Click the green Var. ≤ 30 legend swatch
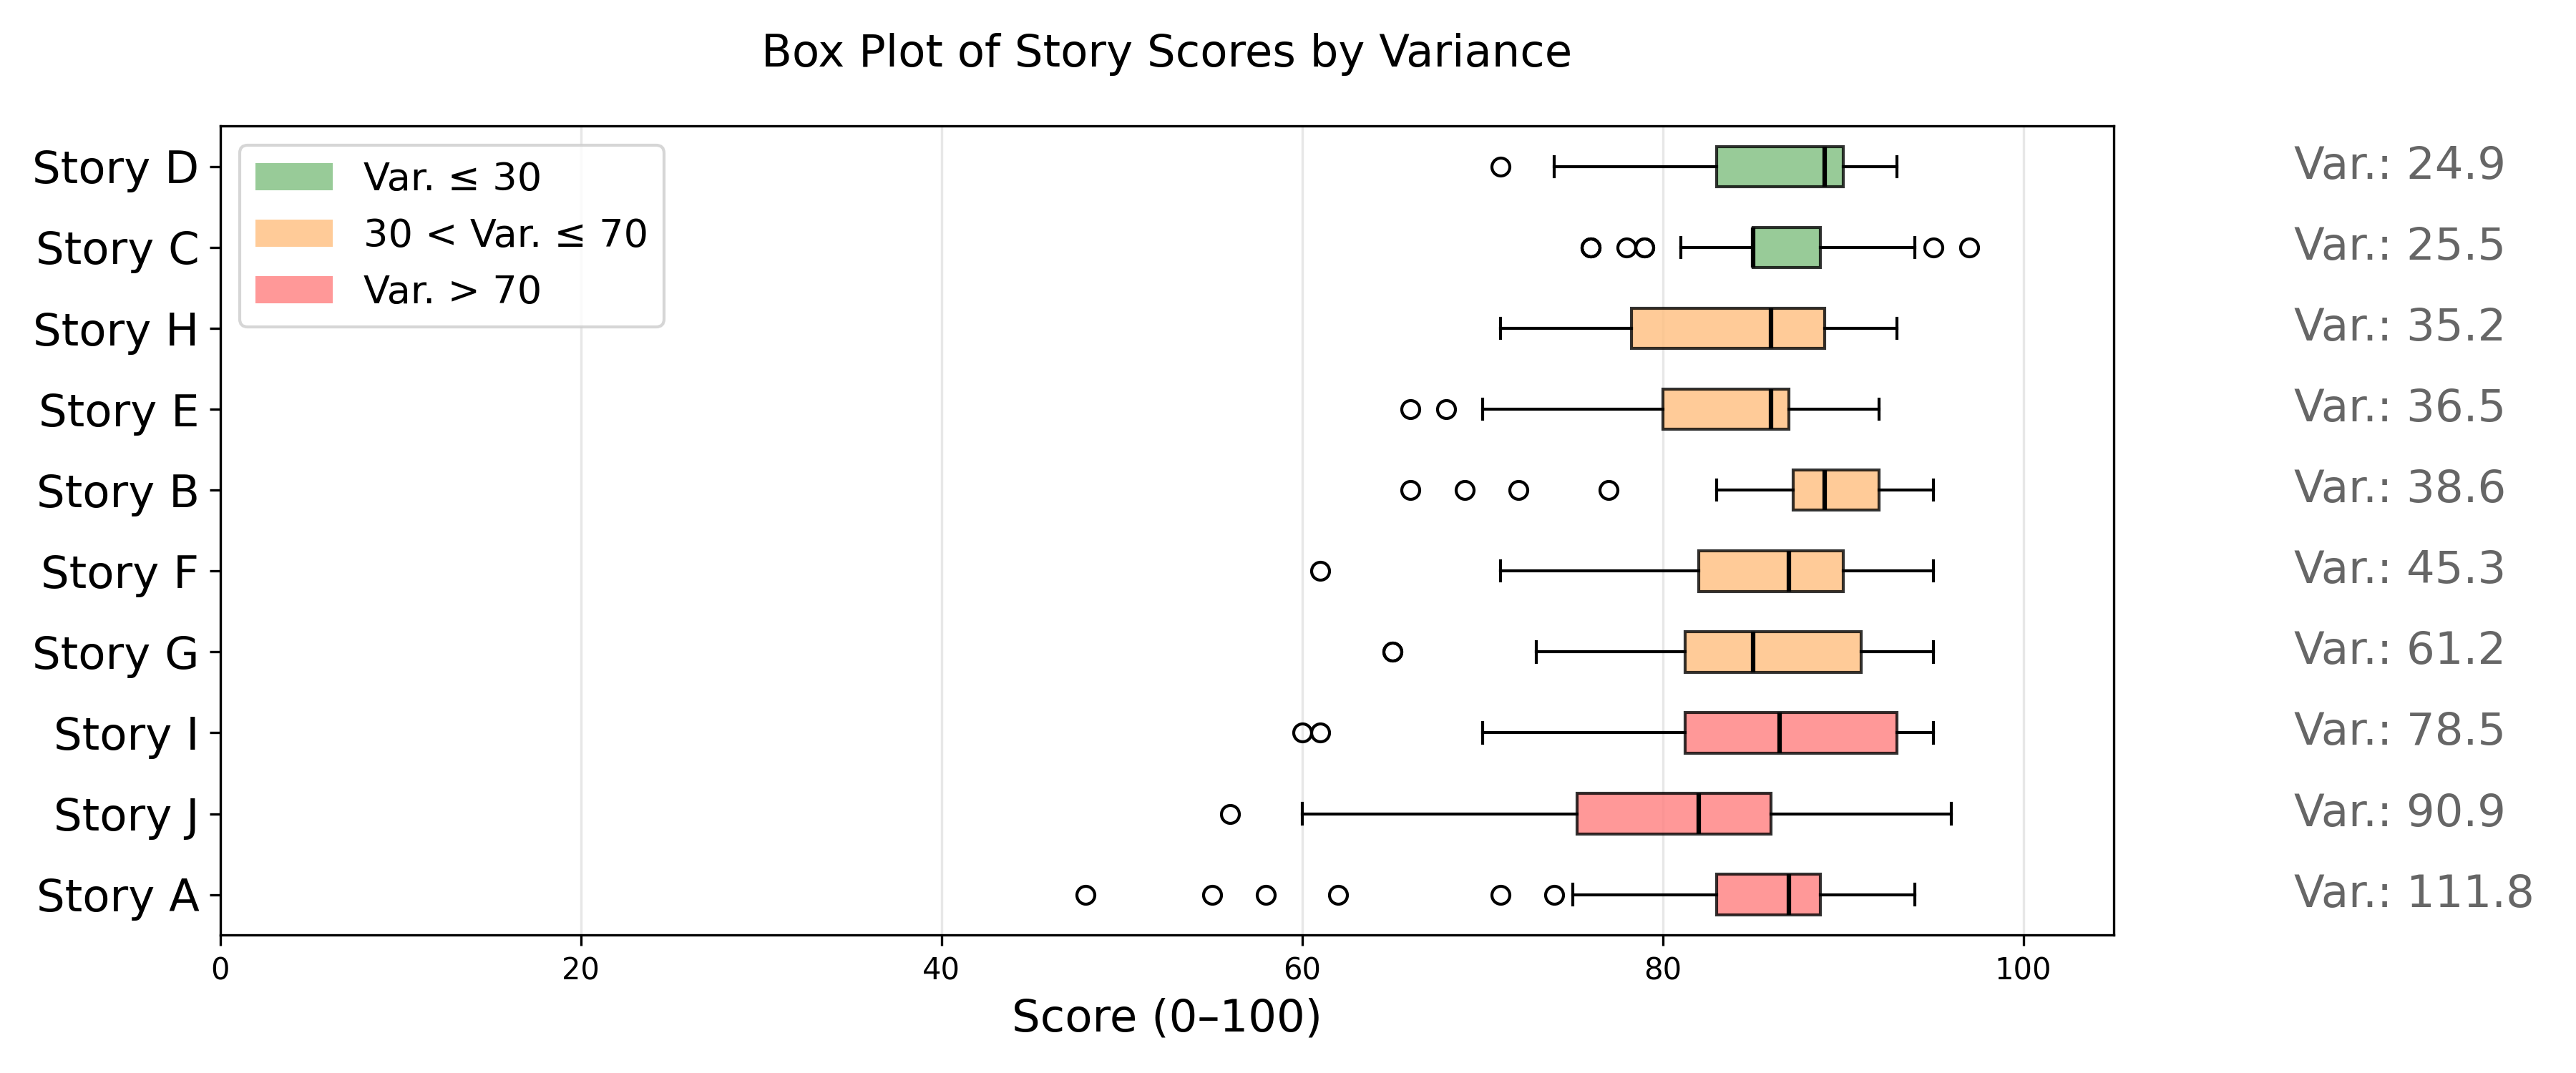 click(x=293, y=177)
